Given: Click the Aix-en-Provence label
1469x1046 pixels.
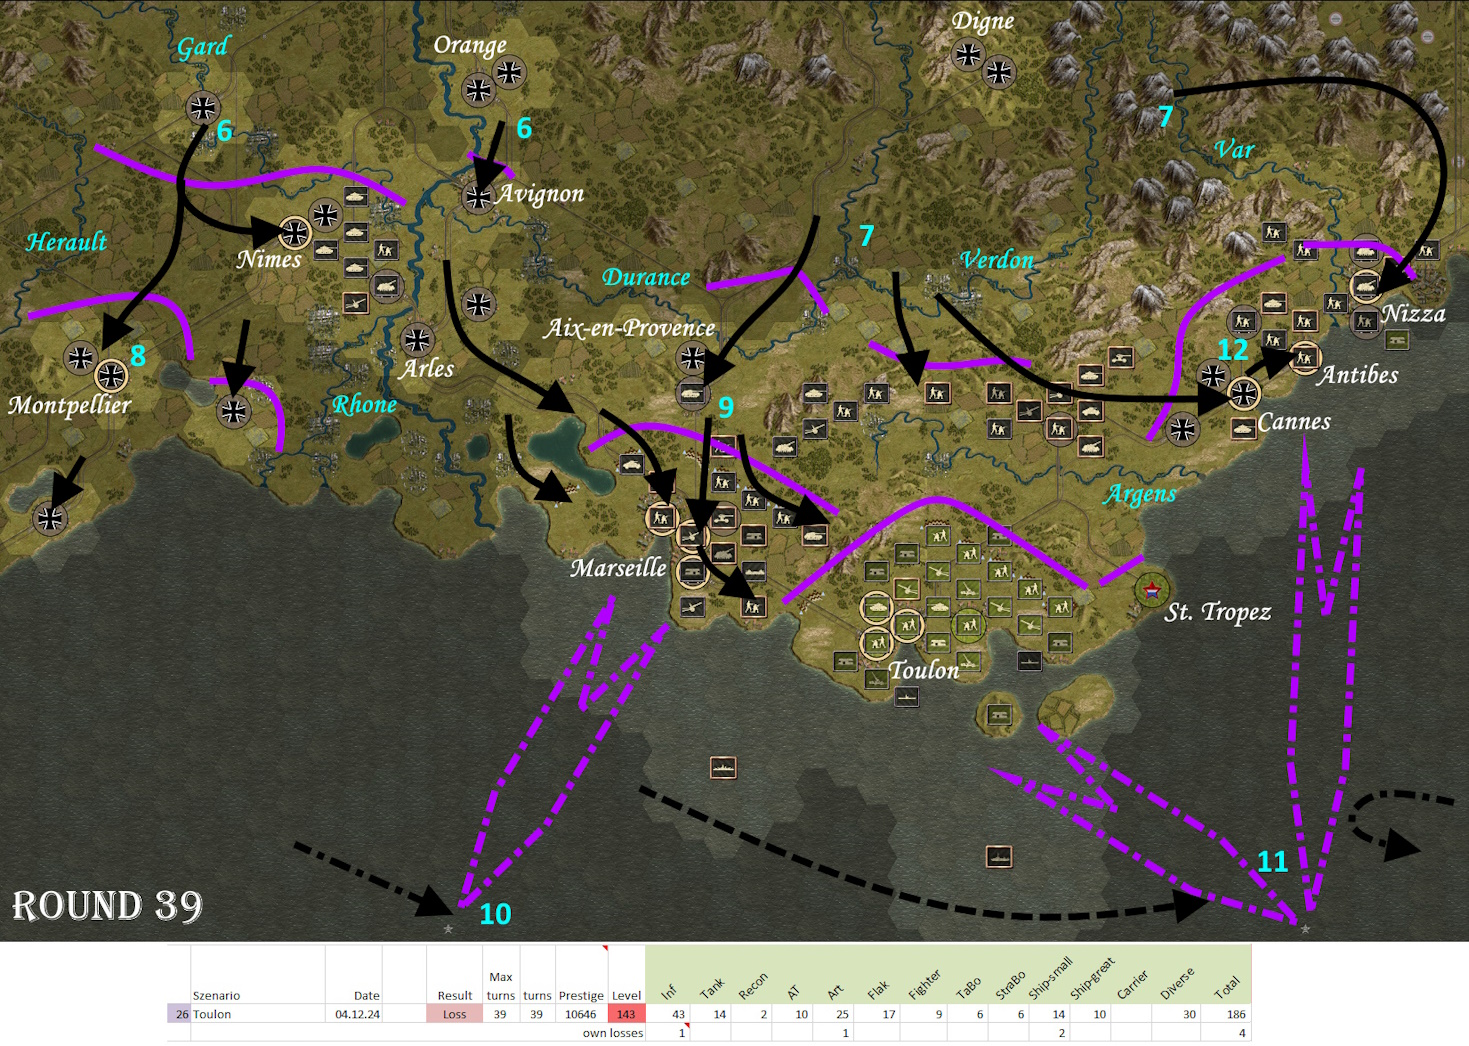Looking at the screenshot, I should tap(630, 328).
